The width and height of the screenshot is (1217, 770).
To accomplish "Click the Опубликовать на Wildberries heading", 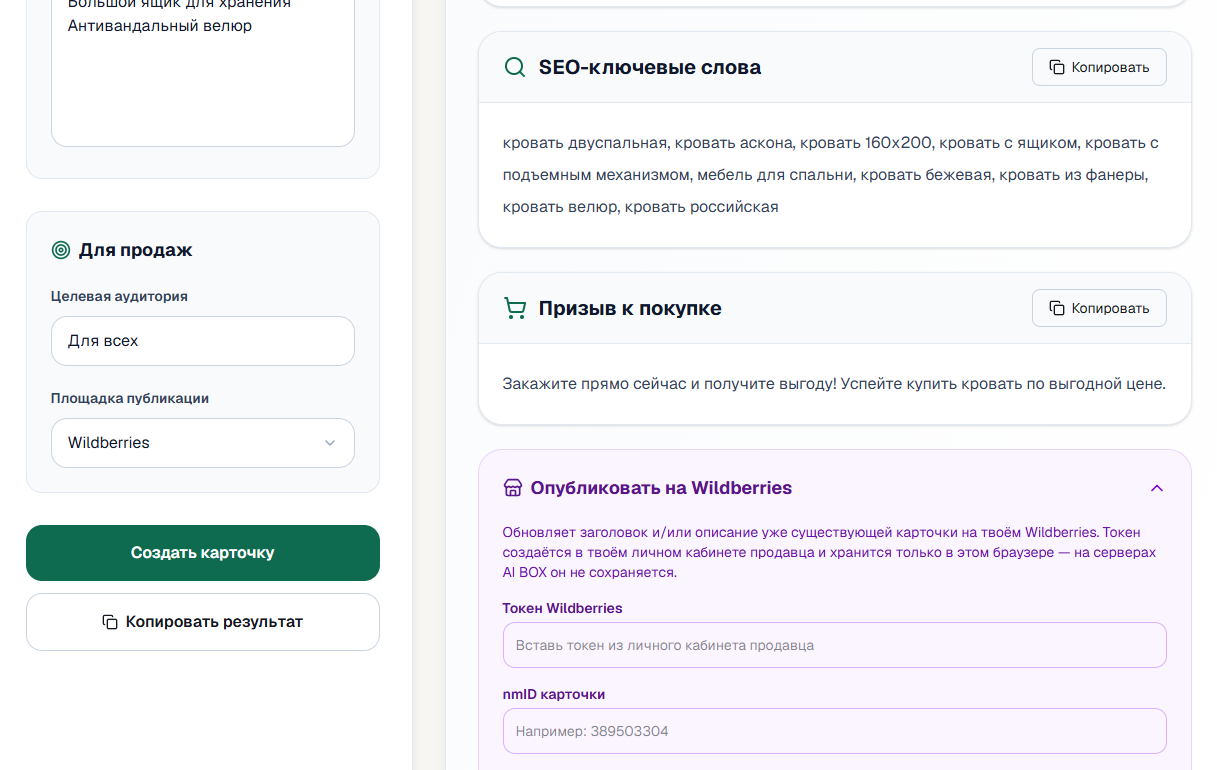I will click(661, 488).
